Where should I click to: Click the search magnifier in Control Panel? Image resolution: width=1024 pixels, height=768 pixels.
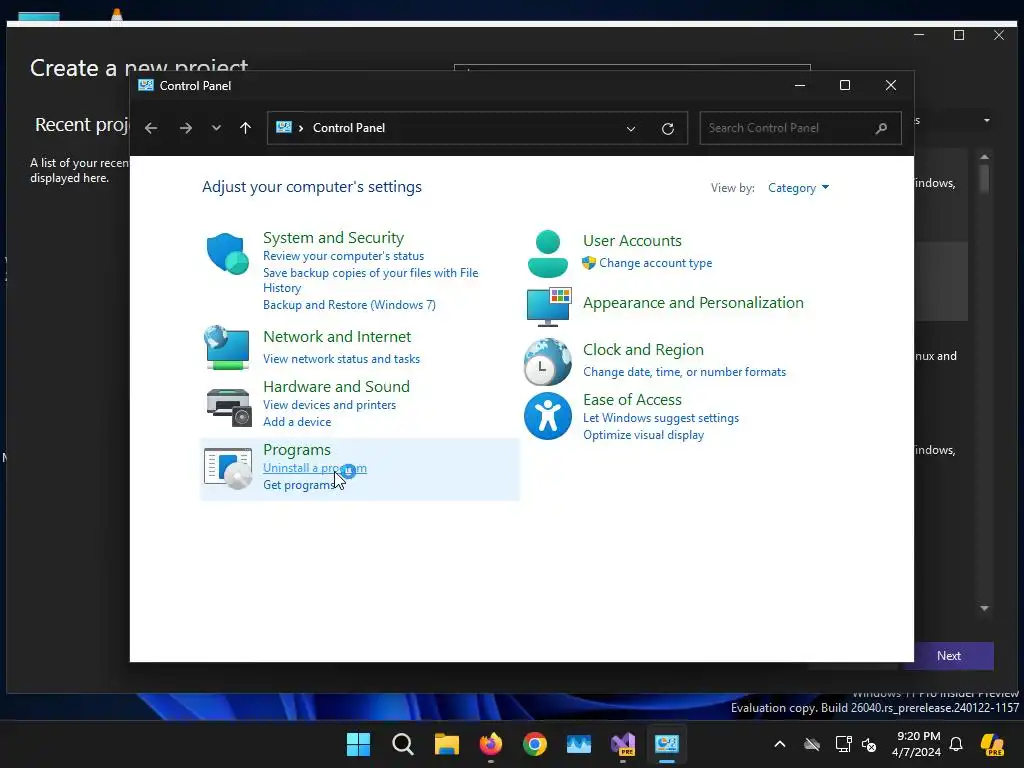tap(881, 128)
